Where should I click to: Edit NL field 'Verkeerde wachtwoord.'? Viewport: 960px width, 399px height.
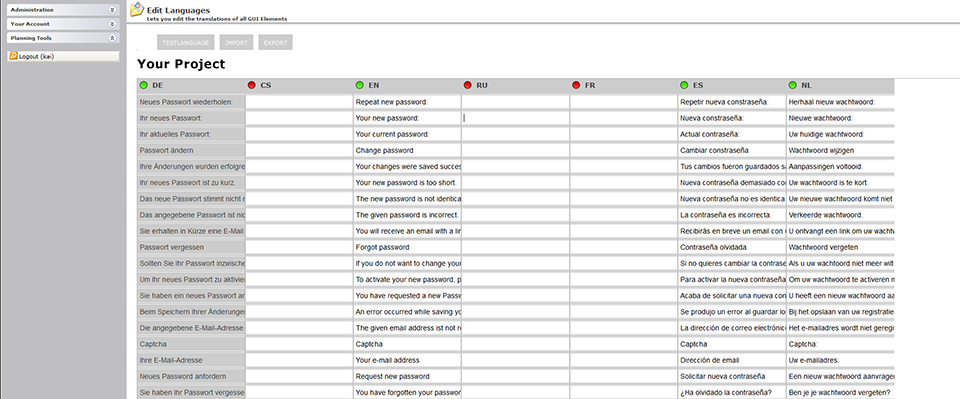840,215
